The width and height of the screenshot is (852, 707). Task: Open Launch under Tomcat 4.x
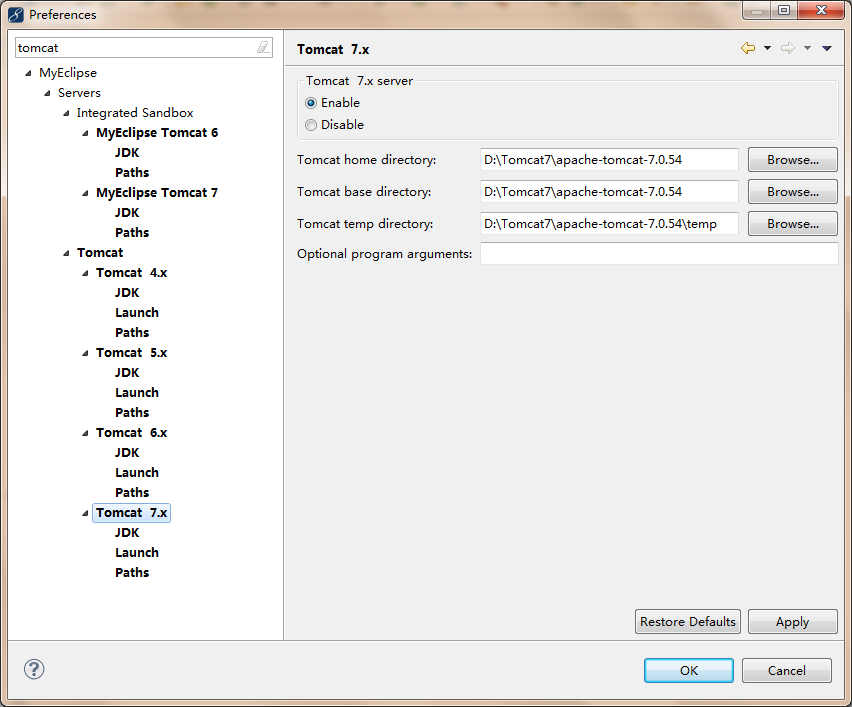click(x=137, y=312)
